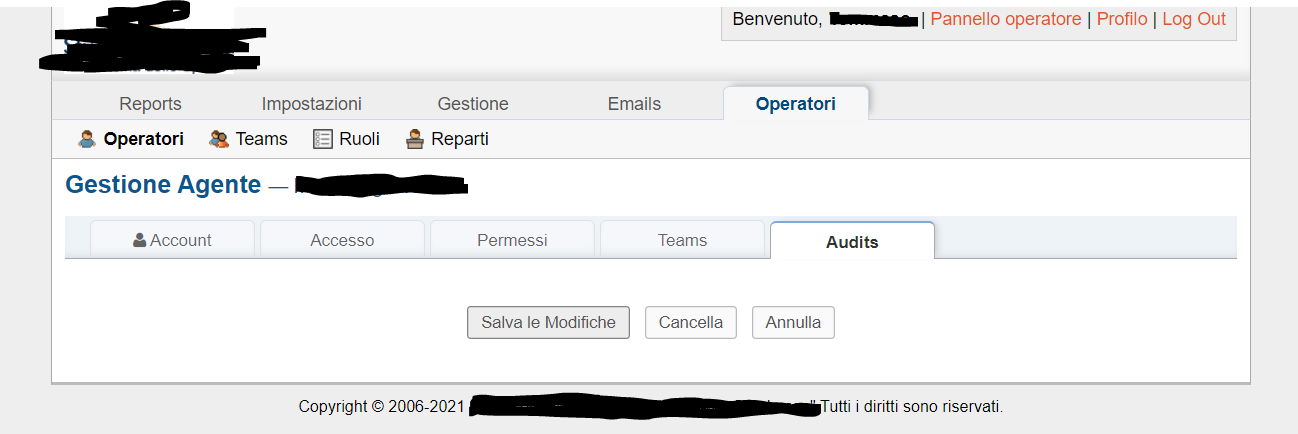Image resolution: width=1298 pixels, height=434 pixels.
Task: Switch to the Emails main menu
Action: (x=634, y=104)
